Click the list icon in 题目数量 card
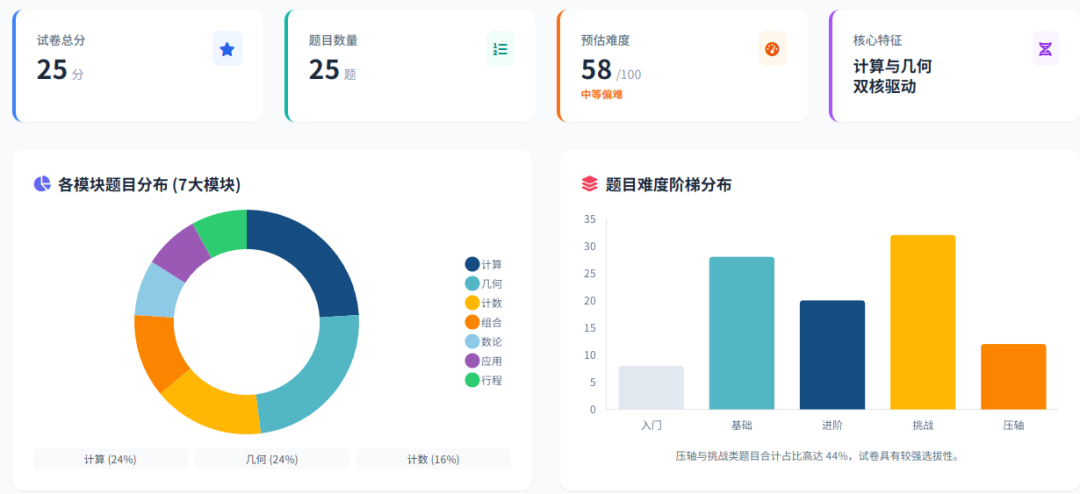 500,49
